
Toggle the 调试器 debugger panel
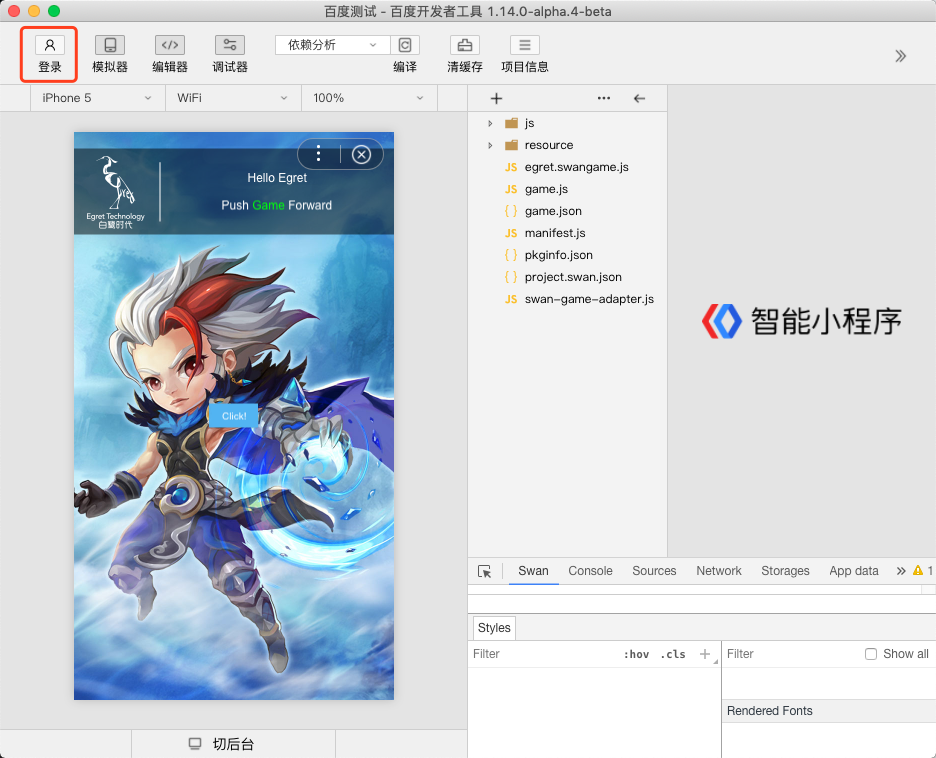point(230,45)
